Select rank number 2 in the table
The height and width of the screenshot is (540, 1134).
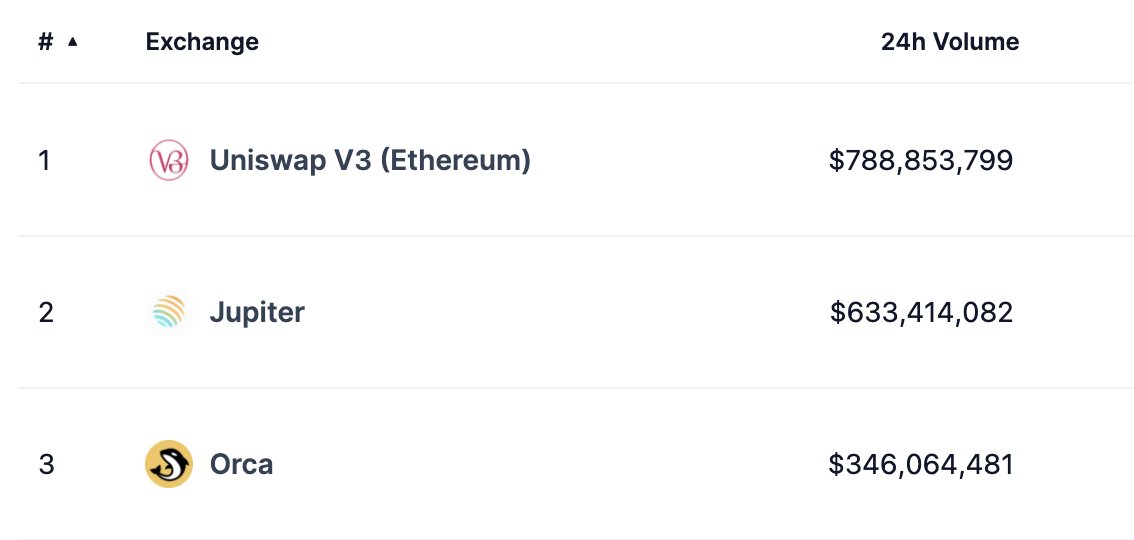click(x=46, y=312)
